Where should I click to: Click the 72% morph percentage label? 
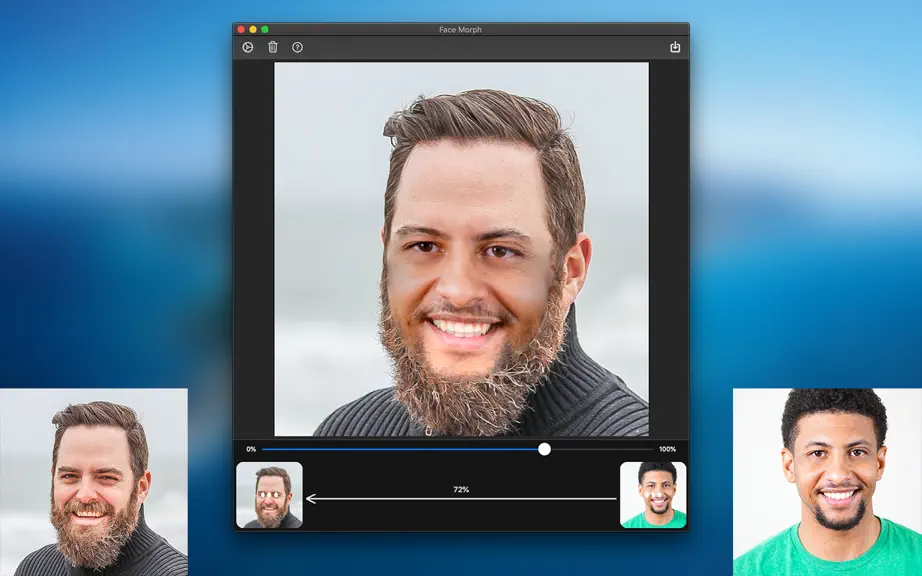(x=461, y=489)
